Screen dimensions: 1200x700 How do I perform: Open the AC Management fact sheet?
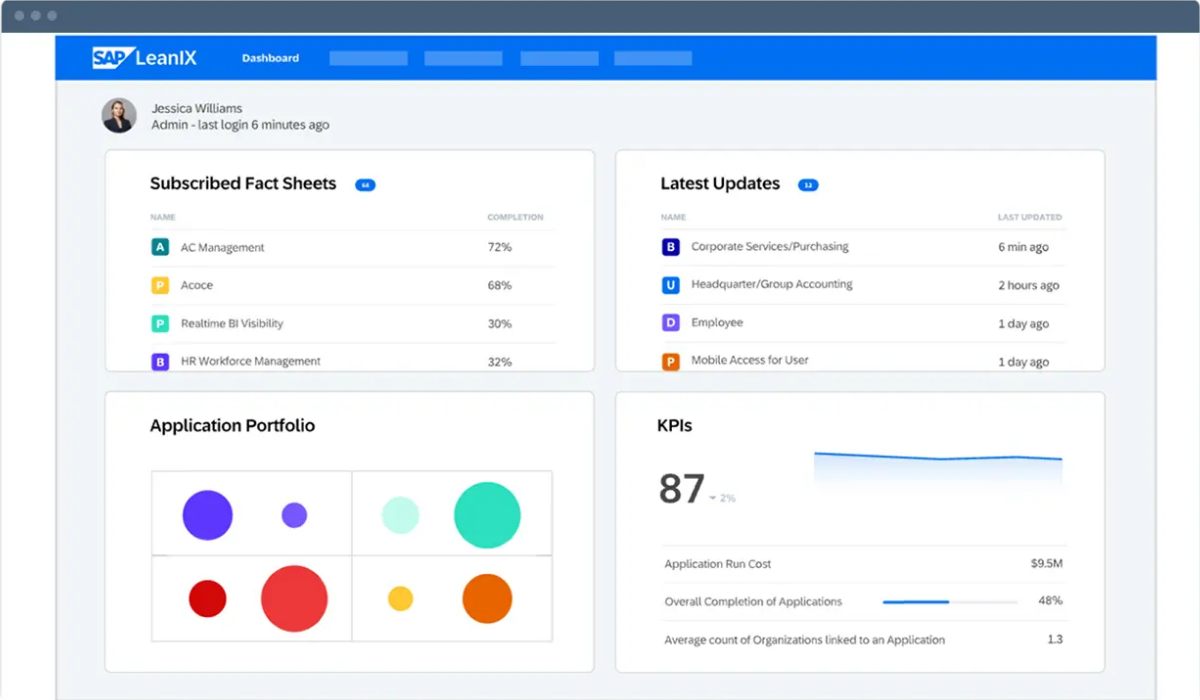[222, 247]
